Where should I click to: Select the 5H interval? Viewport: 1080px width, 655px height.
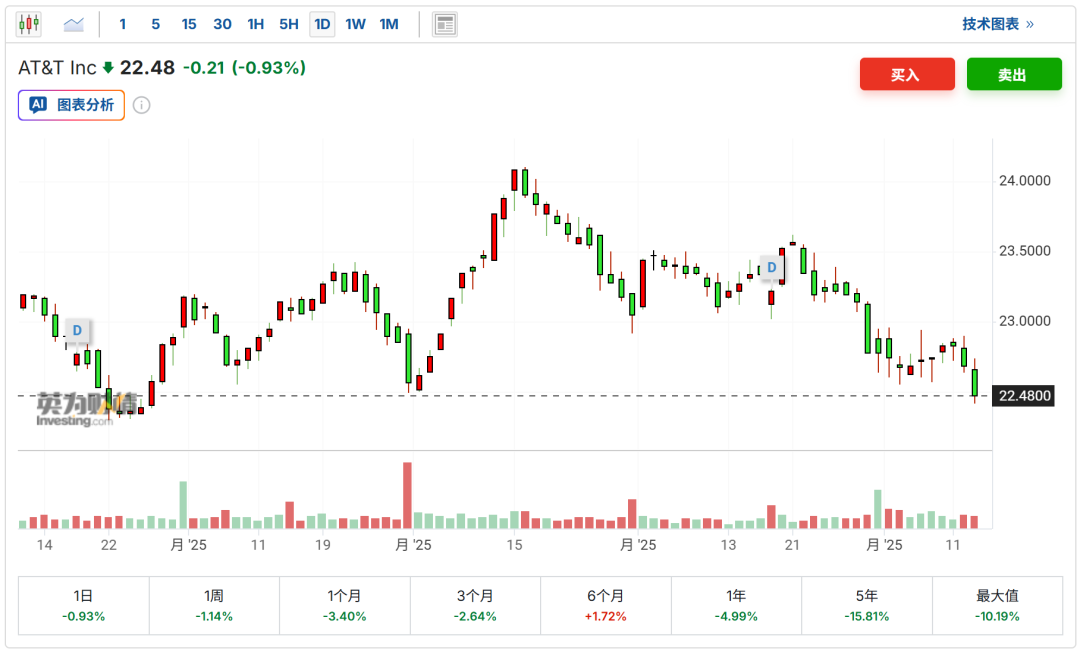pos(289,24)
